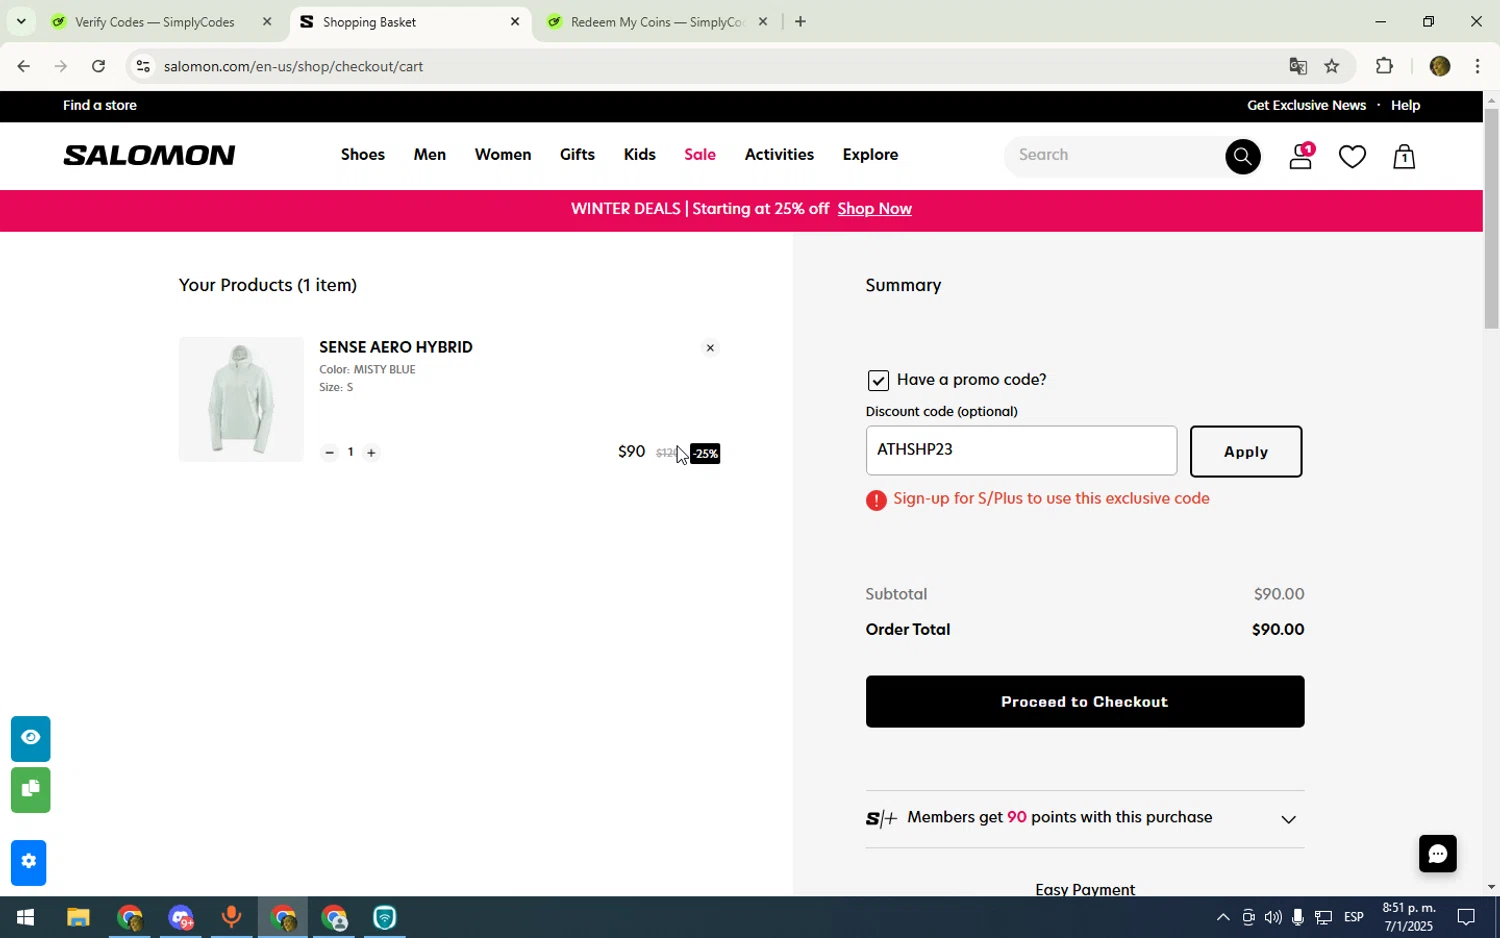Close the Shopping Basket tab
This screenshot has width=1500, height=938.
point(514,21)
